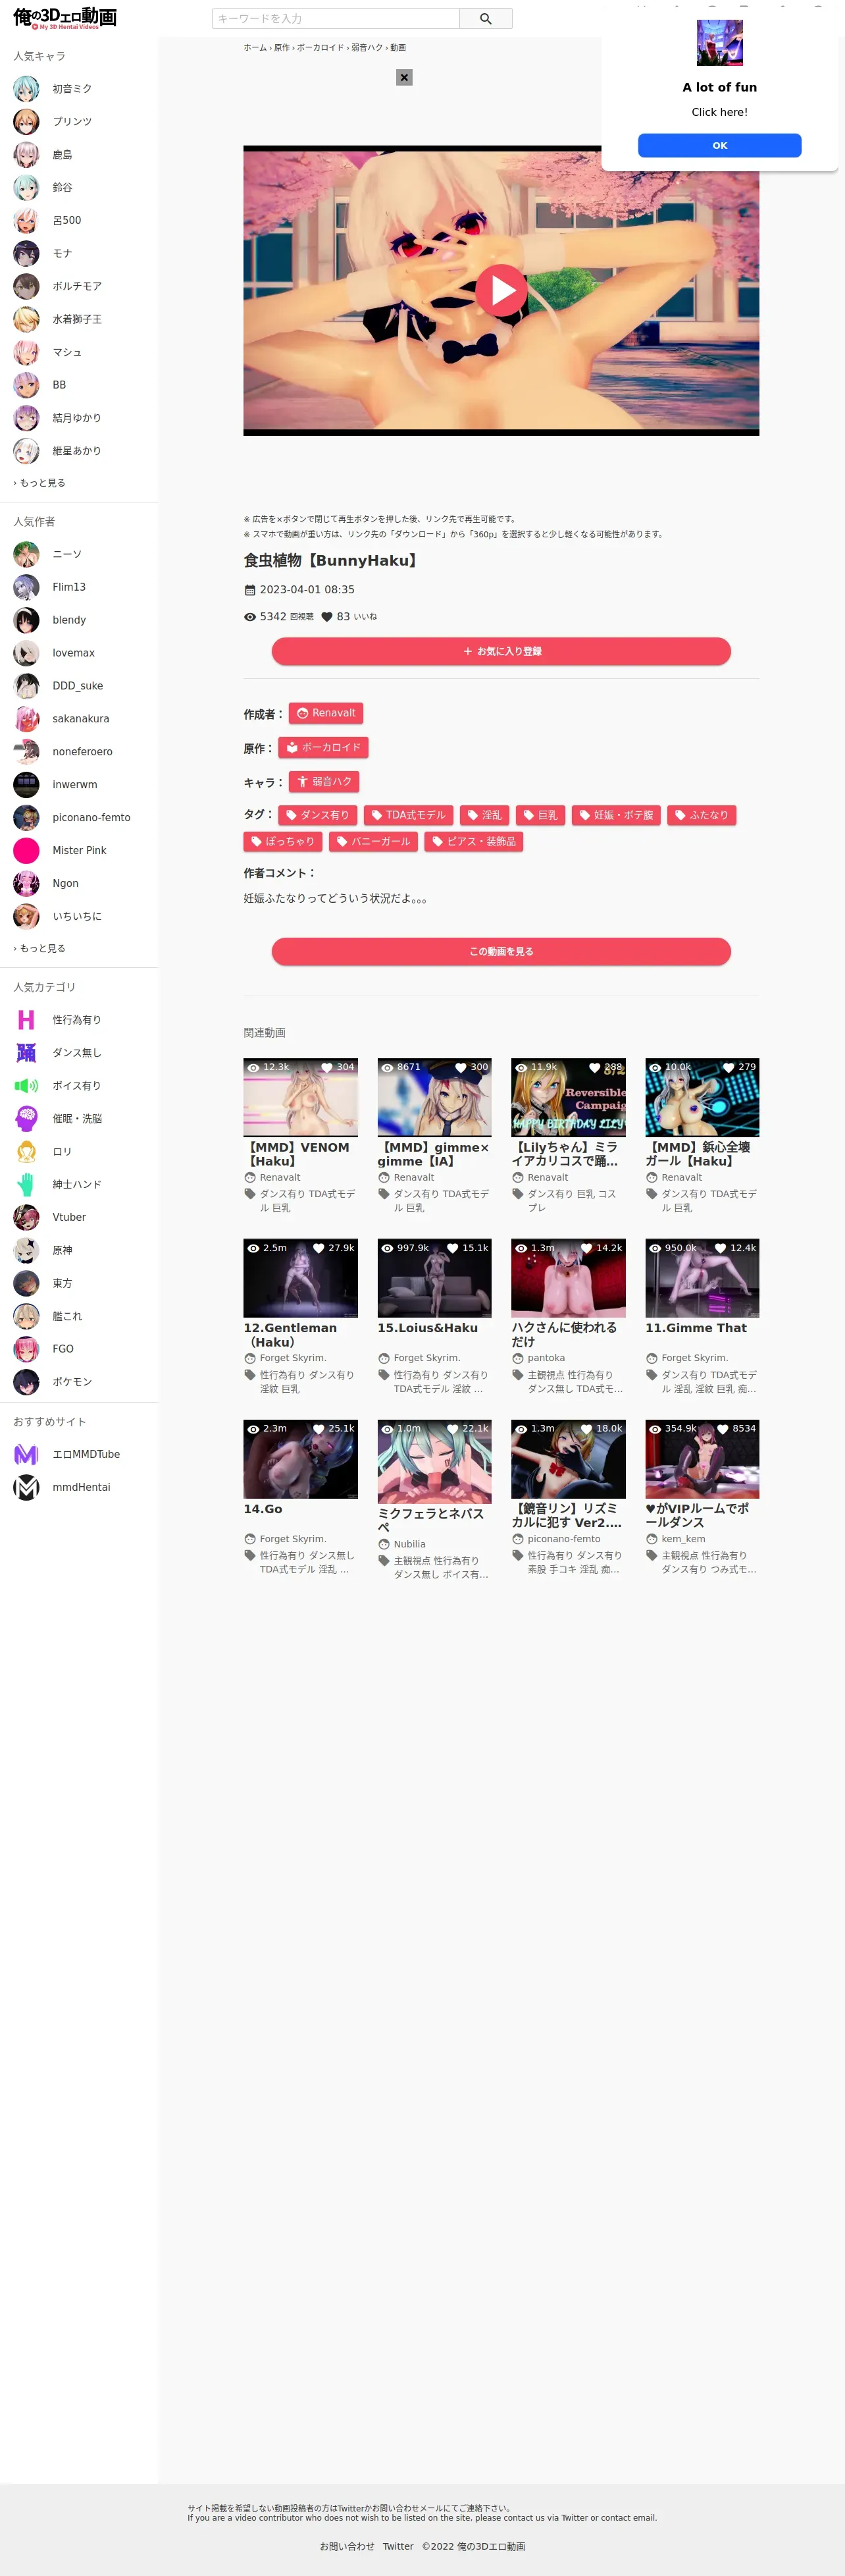Viewport: 845px width, 2576px height.
Task: Start the video with the red play button
Action: (501, 290)
